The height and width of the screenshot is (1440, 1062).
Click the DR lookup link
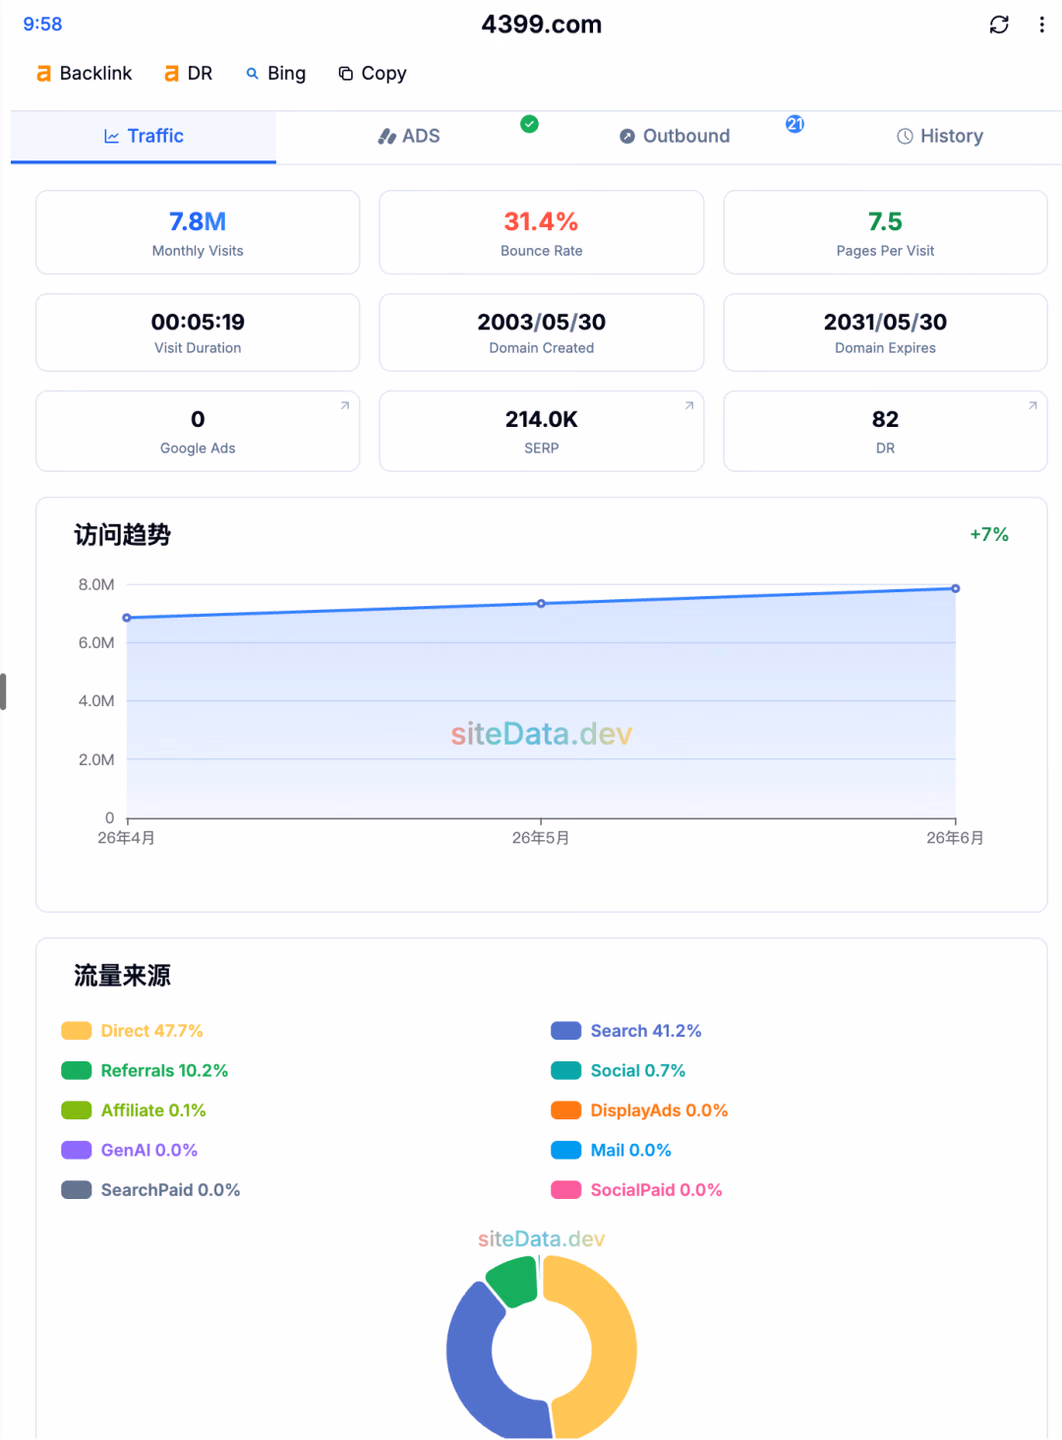pos(189,73)
